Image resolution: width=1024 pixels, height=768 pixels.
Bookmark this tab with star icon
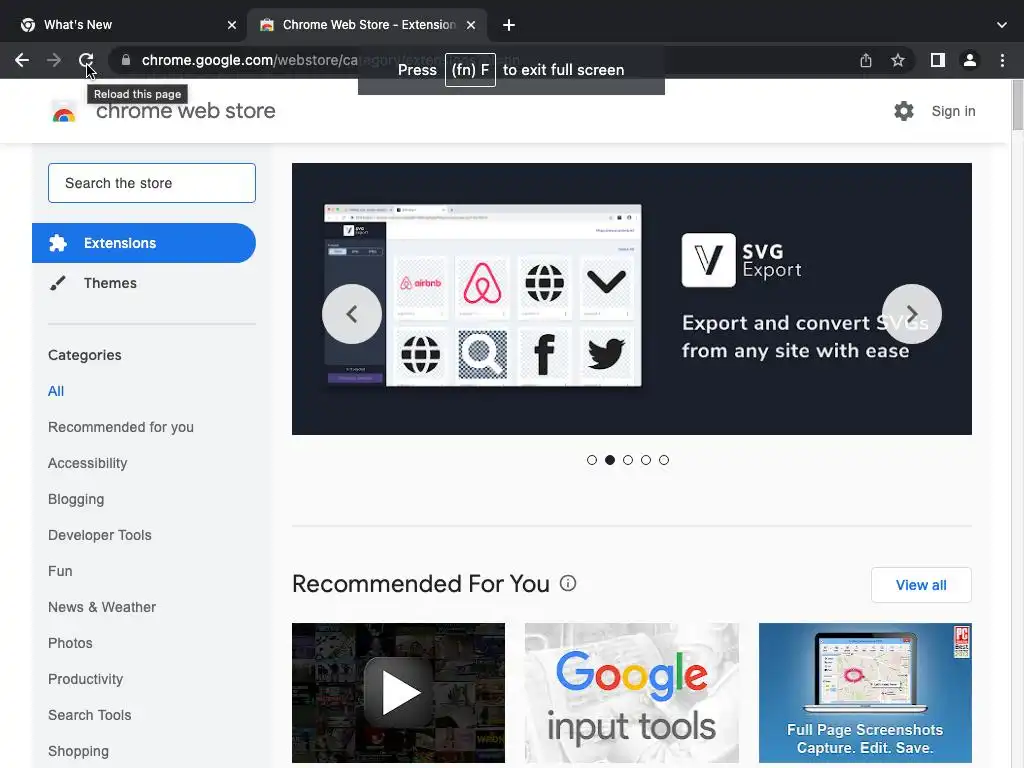pyautogui.click(x=898, y=60)
